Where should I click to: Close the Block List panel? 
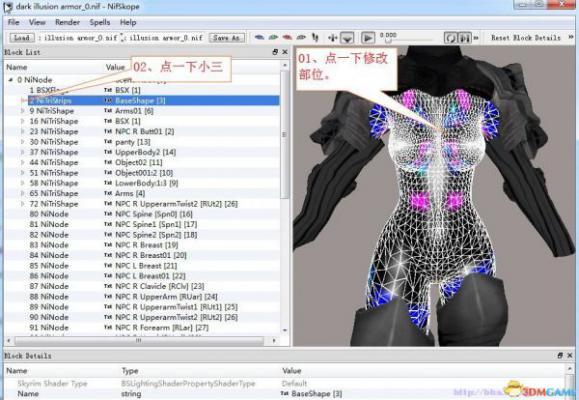pos(285,52)
